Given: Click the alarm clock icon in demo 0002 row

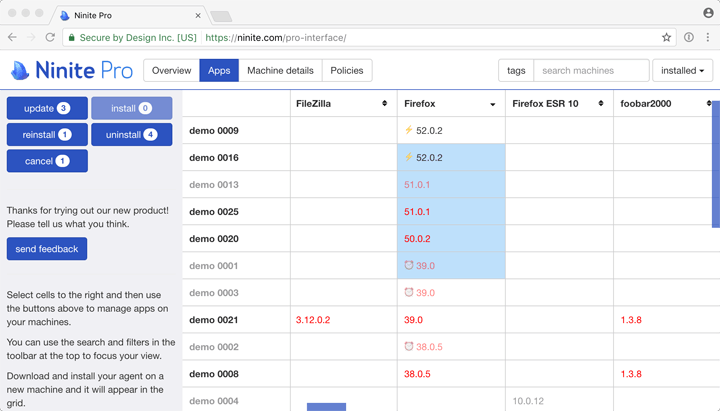Looking at the screenshot, I should (409, 346).
